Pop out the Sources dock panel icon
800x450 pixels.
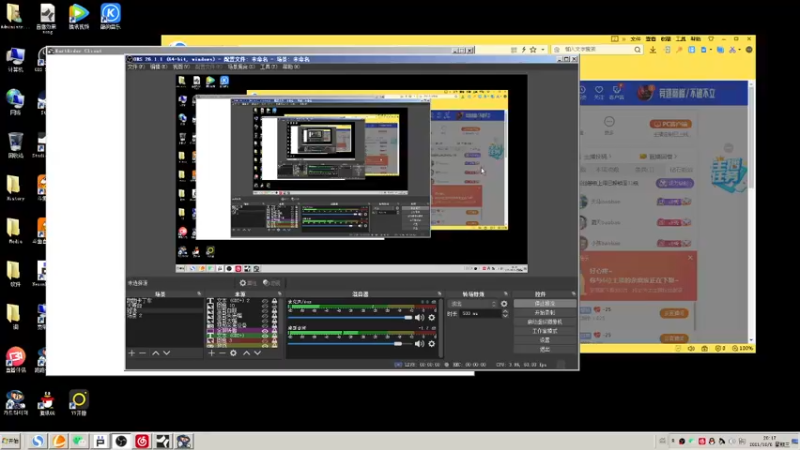point(280,294)
